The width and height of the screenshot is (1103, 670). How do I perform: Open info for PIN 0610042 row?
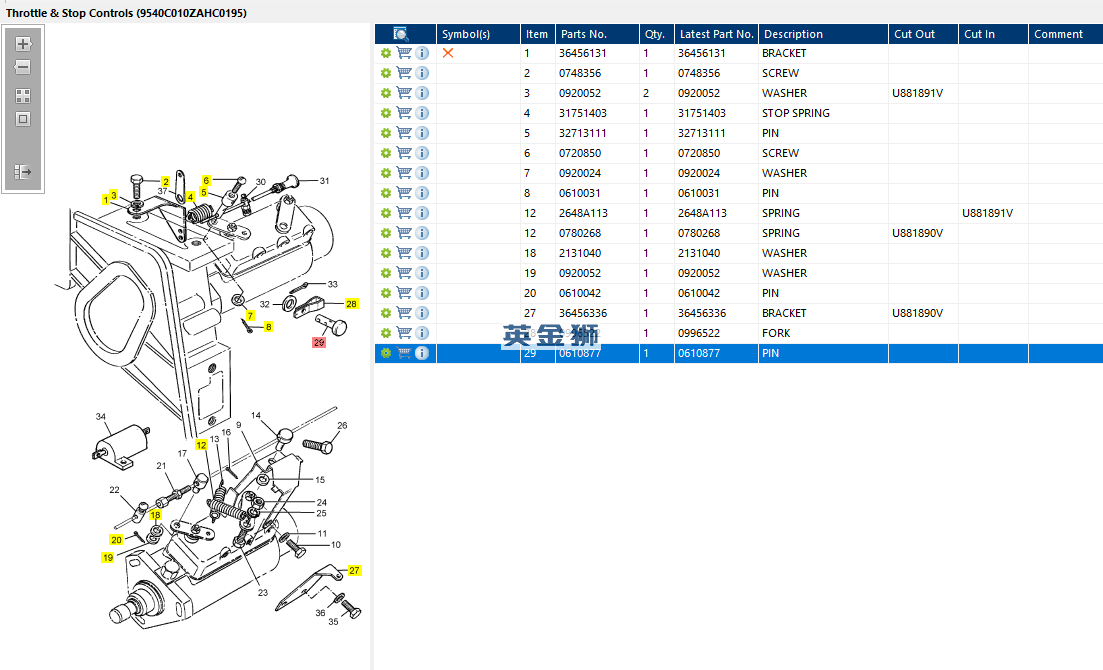tap(422, 293)
